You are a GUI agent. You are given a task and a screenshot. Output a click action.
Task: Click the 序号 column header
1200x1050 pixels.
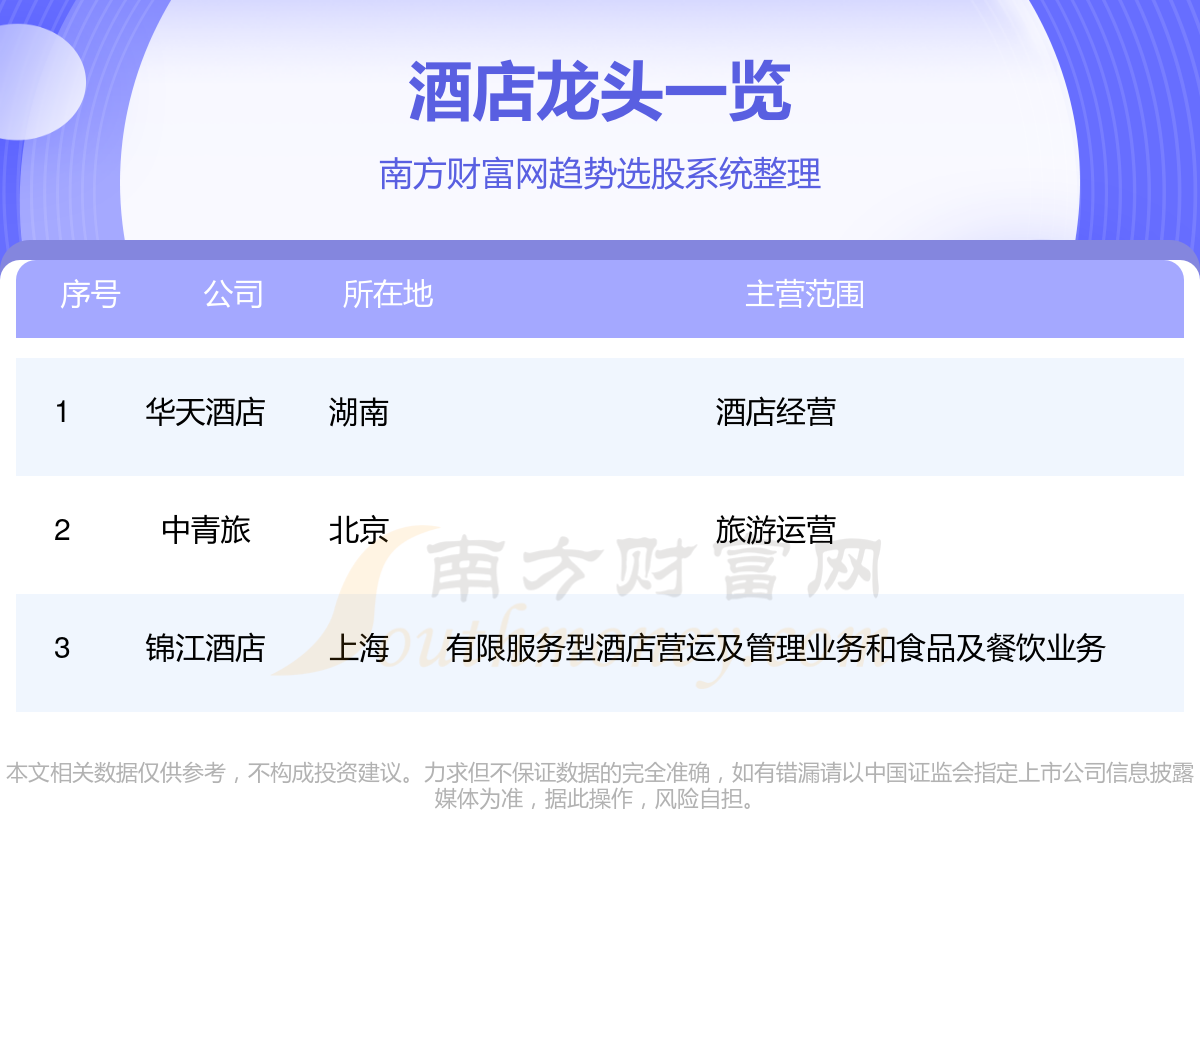(x=90, y=294)
